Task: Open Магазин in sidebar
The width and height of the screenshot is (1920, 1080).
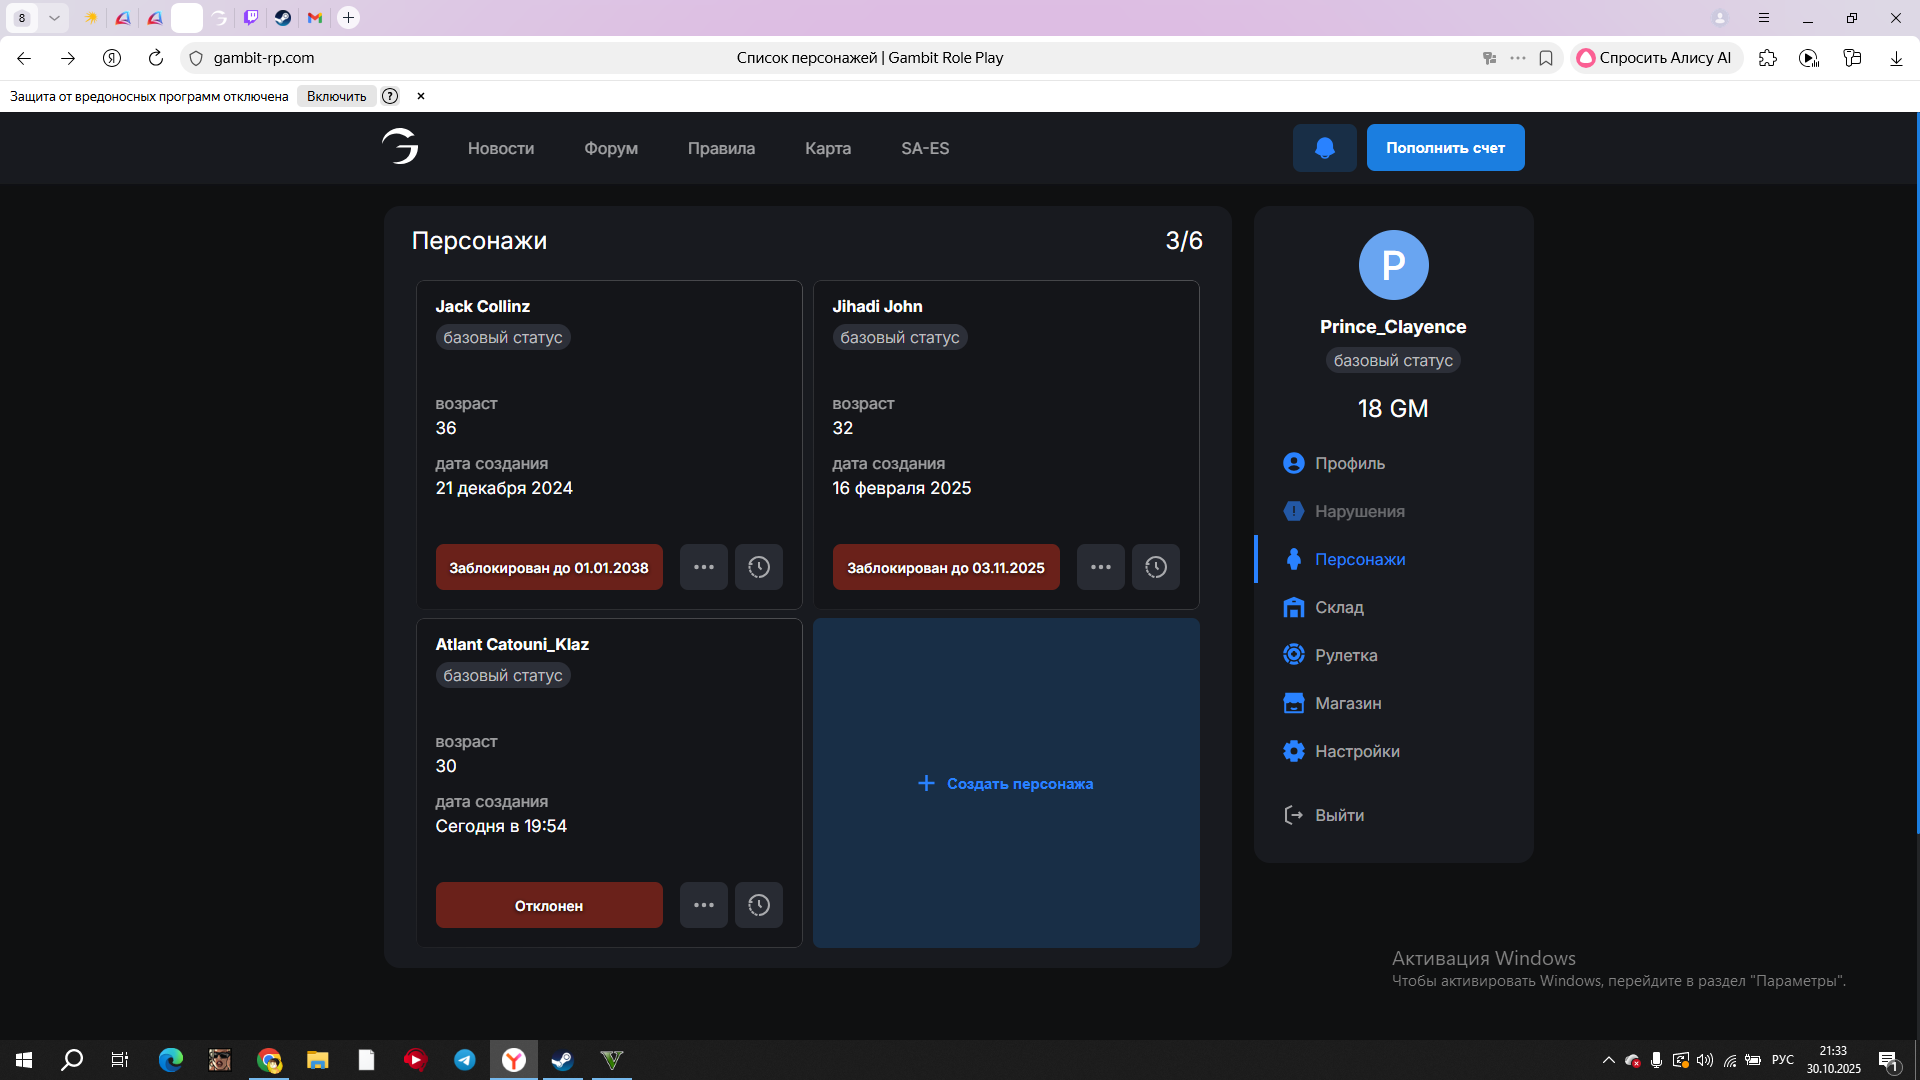Action: [1347, 703]
